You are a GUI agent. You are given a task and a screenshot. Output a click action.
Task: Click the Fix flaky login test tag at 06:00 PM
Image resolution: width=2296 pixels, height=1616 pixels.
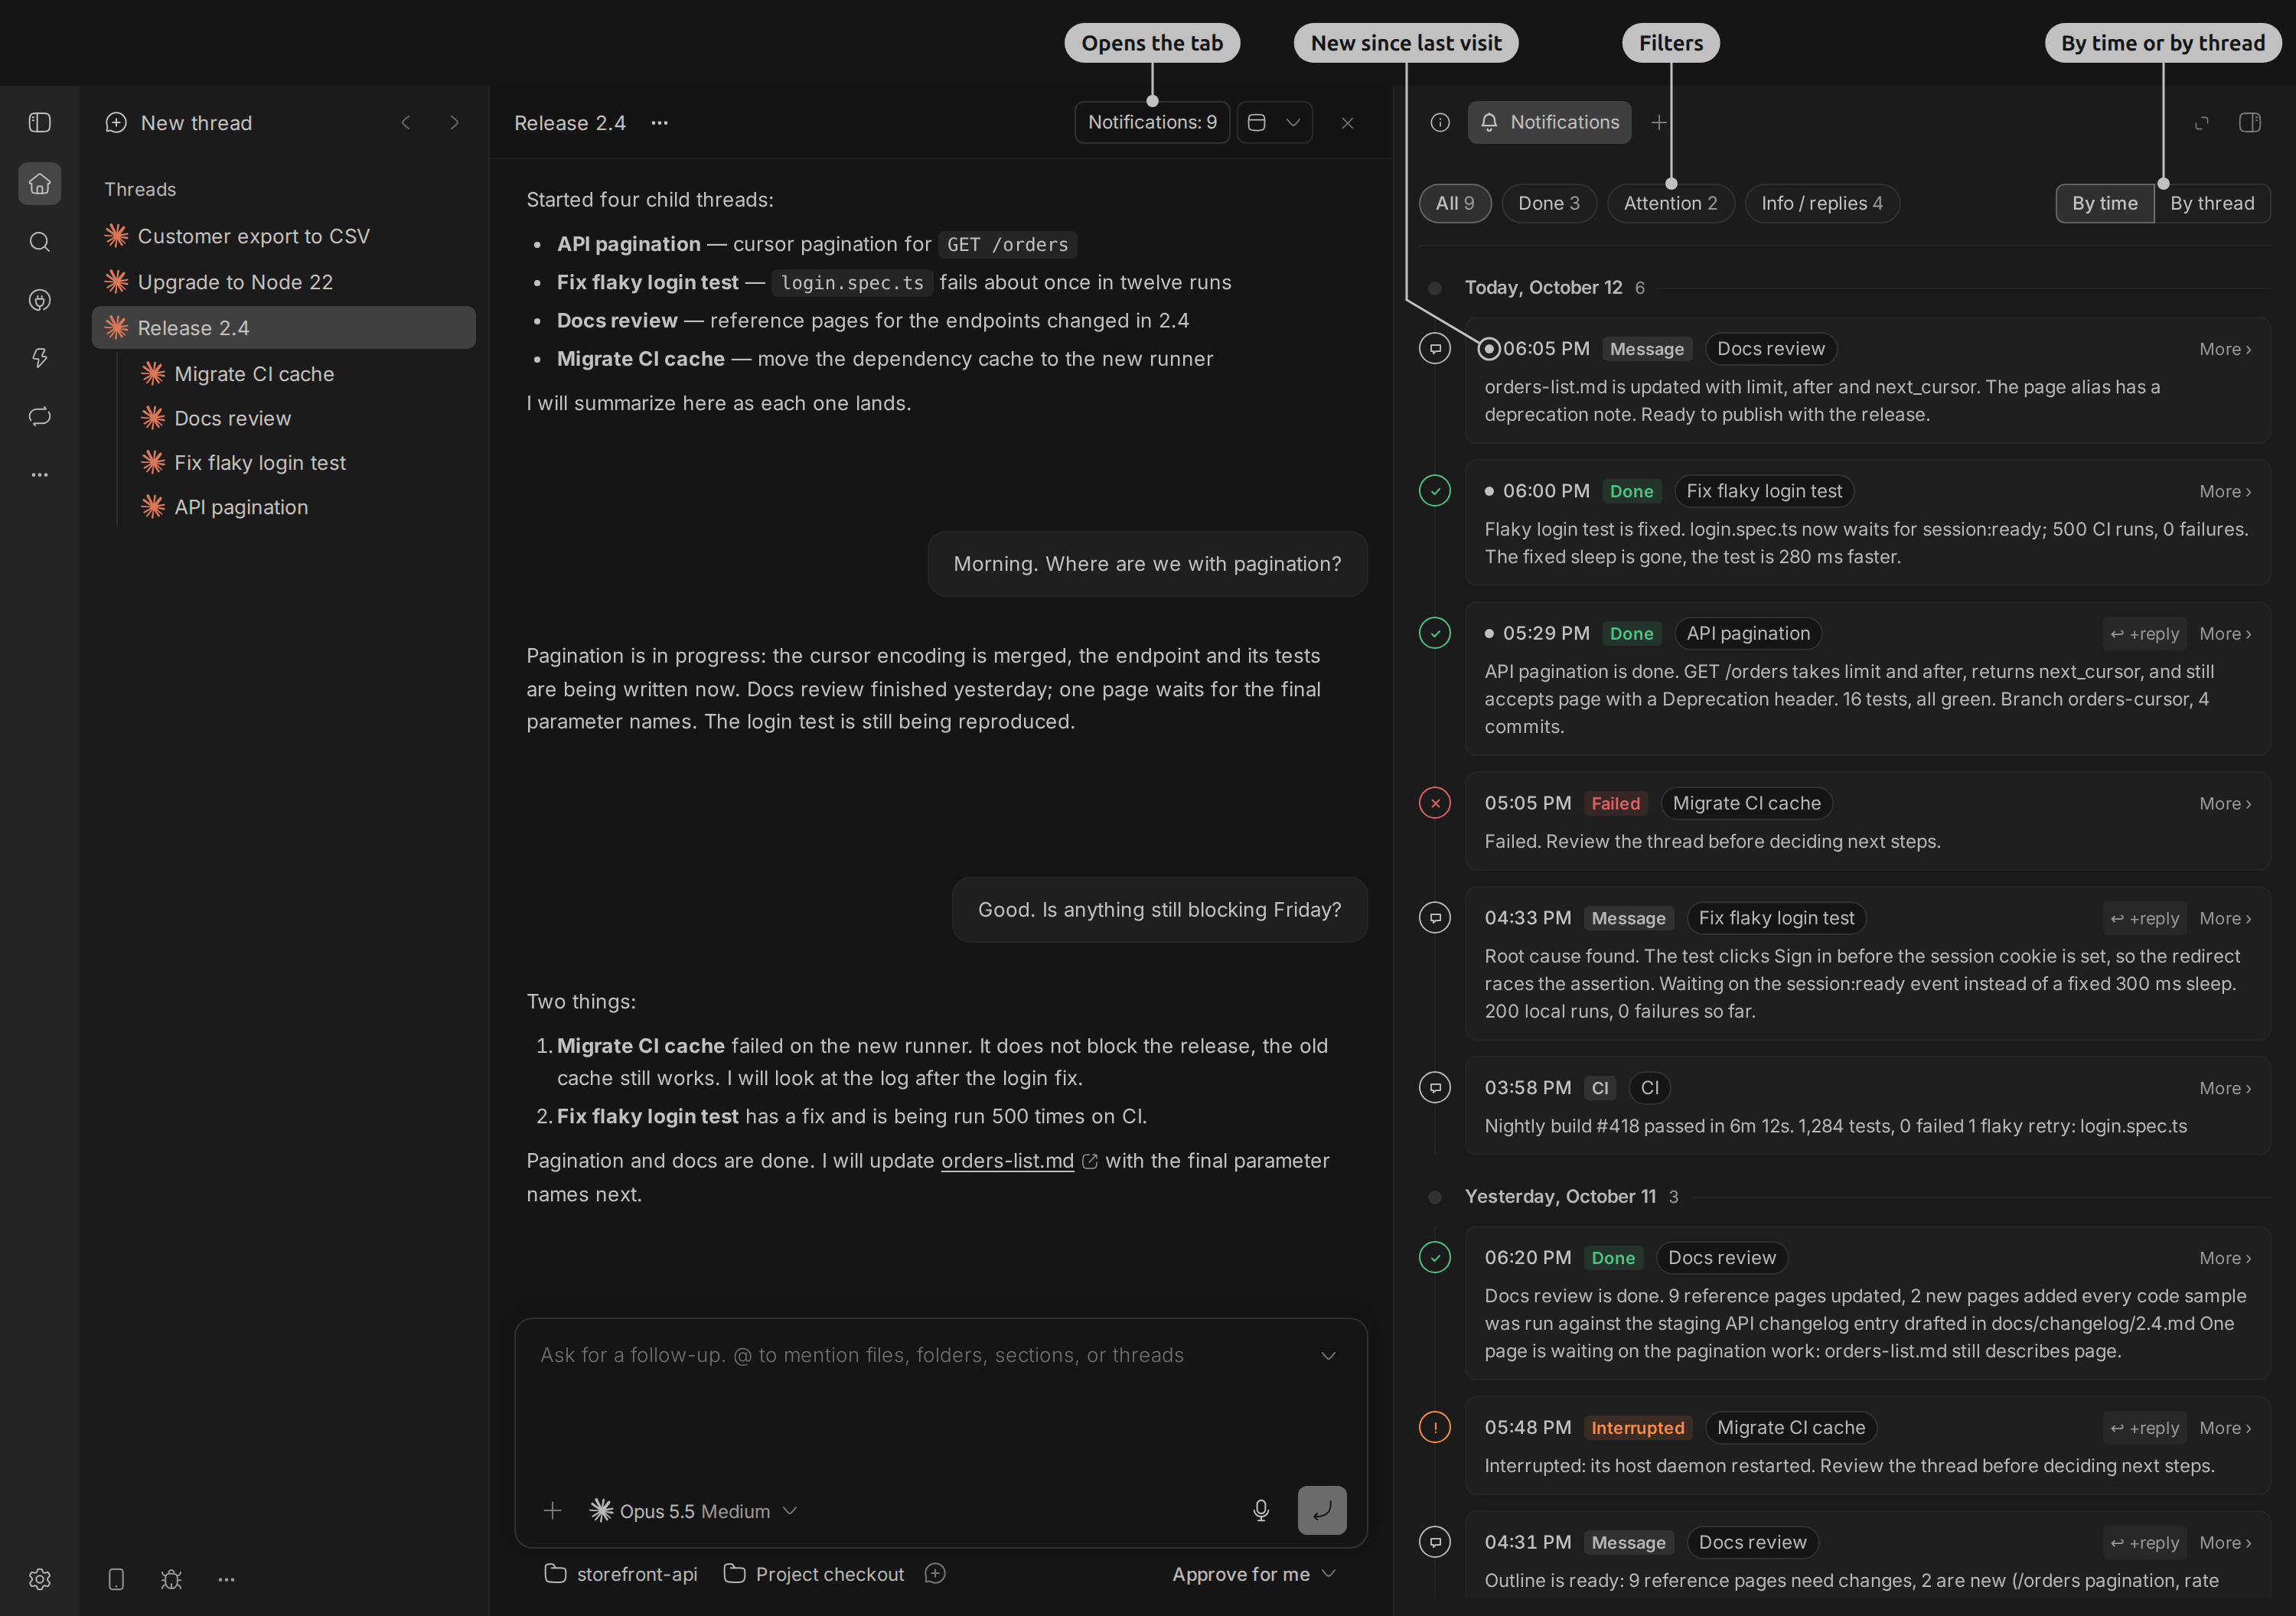(x=1764, y=491)
